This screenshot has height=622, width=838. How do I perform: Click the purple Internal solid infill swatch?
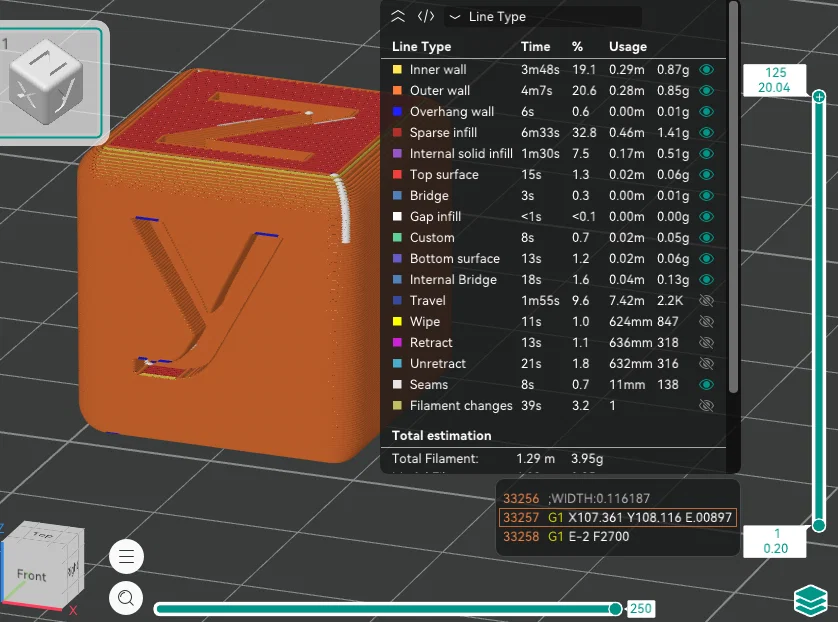[x=397, y=153]
